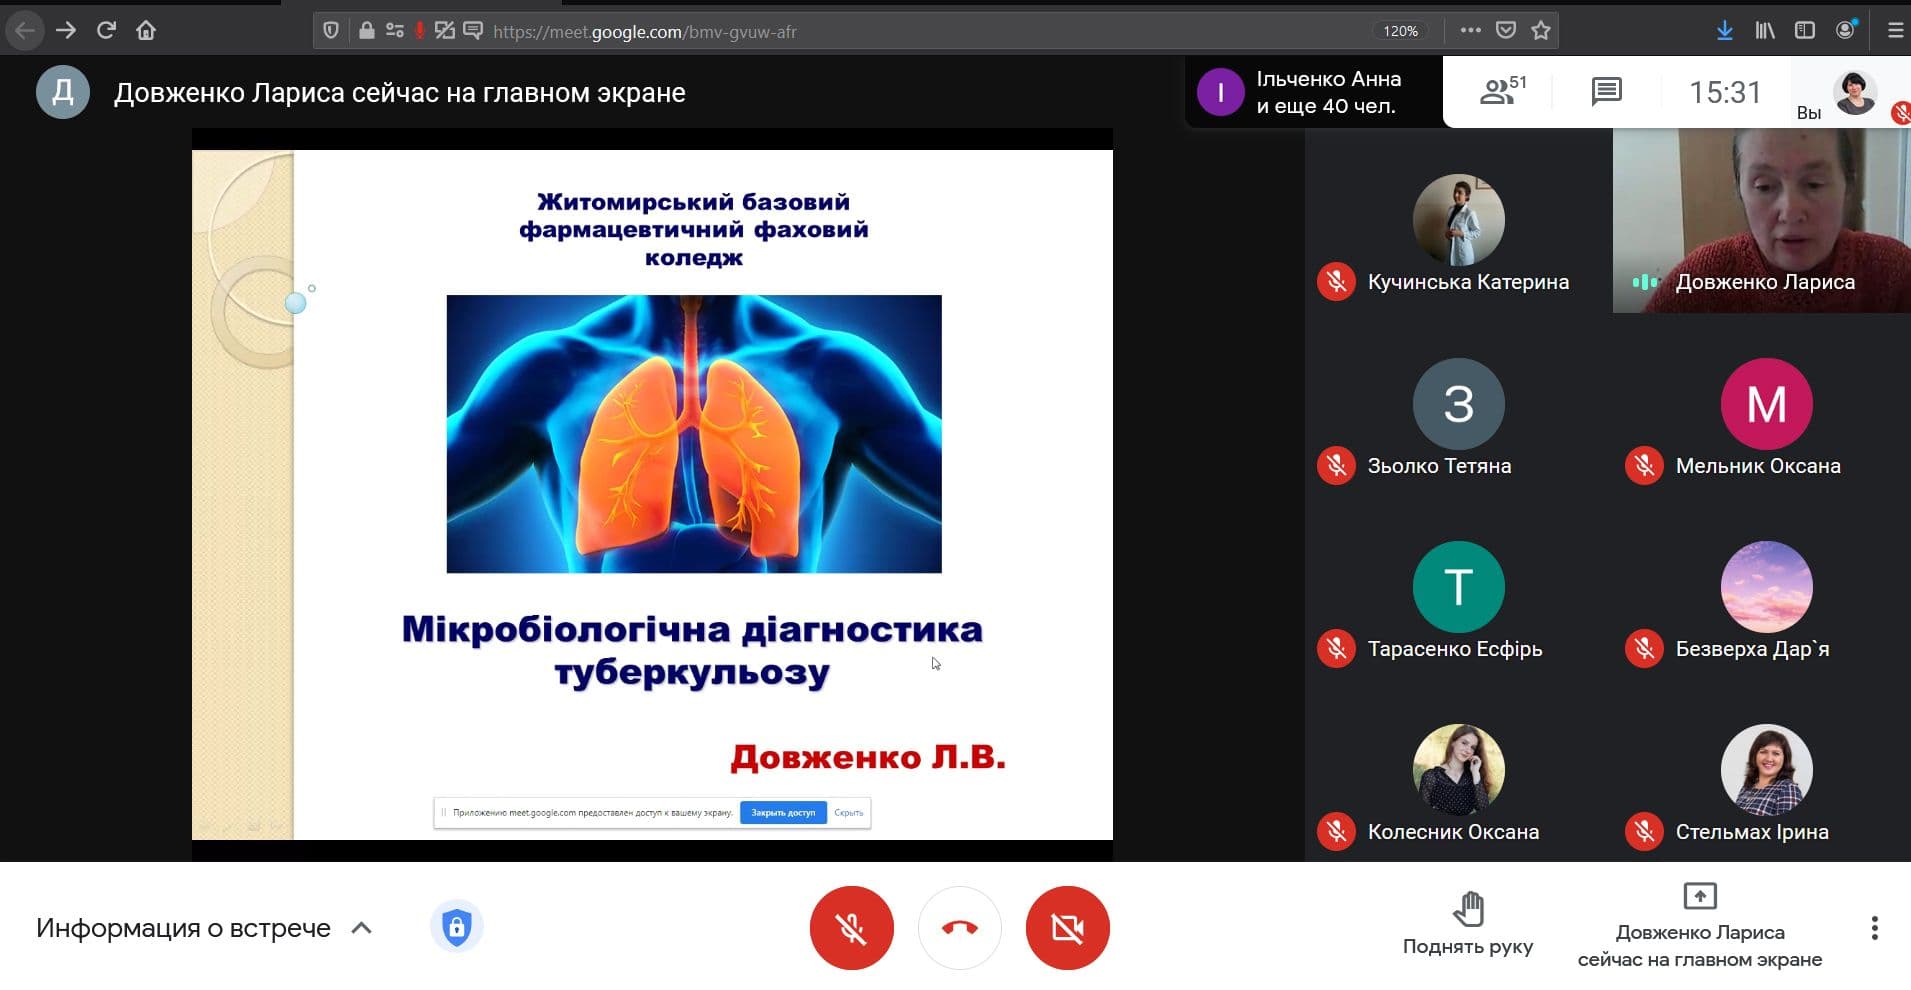This screenshot has width=1911, height=990.
Task: Click the Скрыть link in shared screen
Action: [x=848, y=813]
